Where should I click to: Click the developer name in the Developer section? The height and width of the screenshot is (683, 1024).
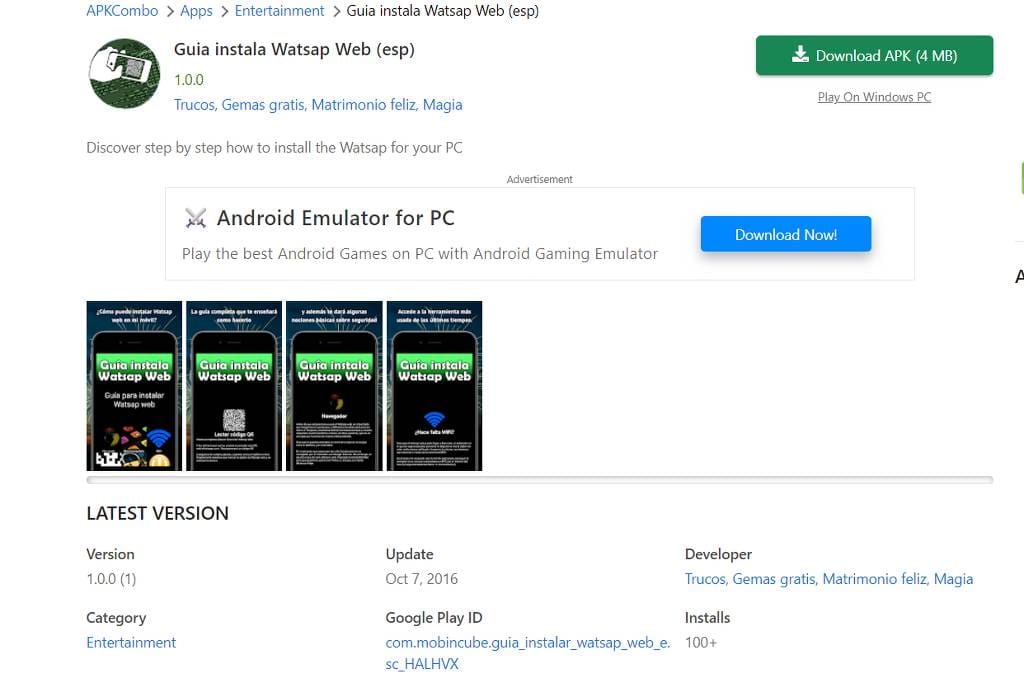pos(828,579)
